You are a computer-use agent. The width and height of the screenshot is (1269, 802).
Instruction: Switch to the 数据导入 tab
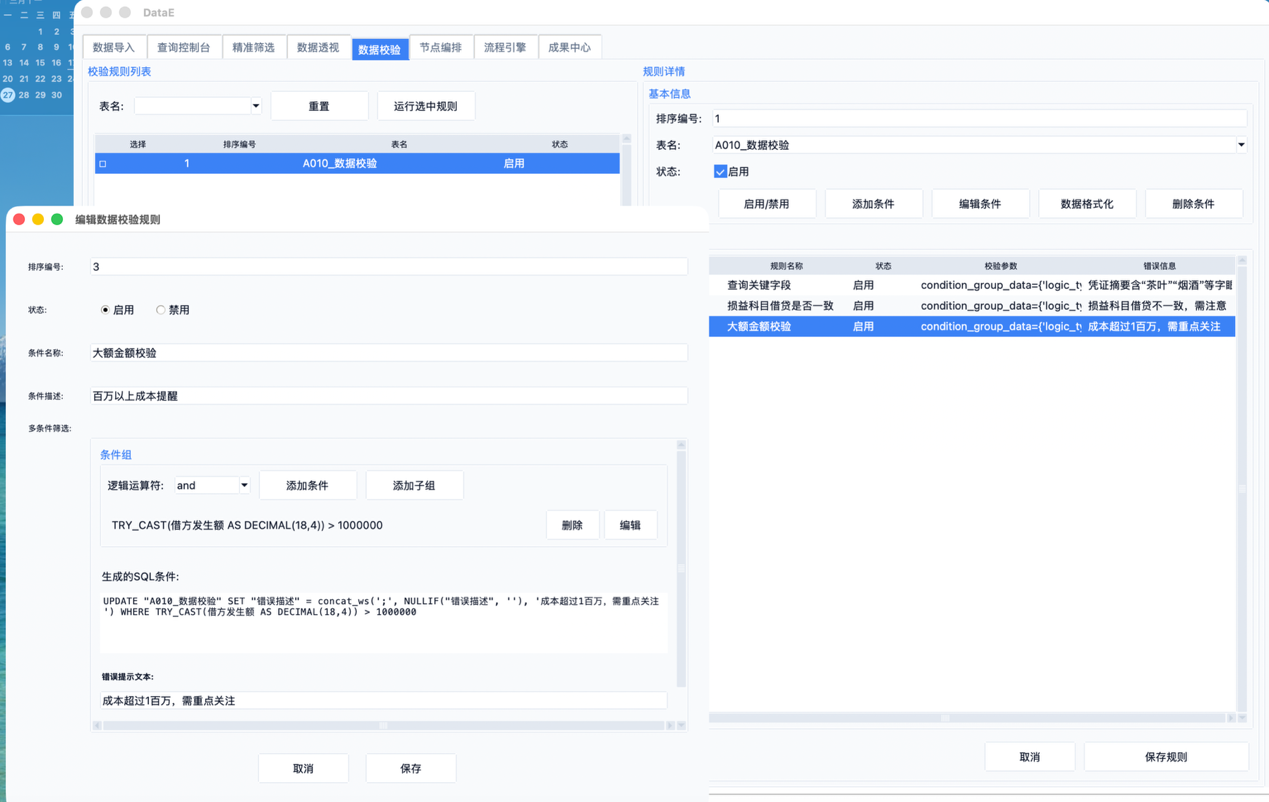coord(114,47)
